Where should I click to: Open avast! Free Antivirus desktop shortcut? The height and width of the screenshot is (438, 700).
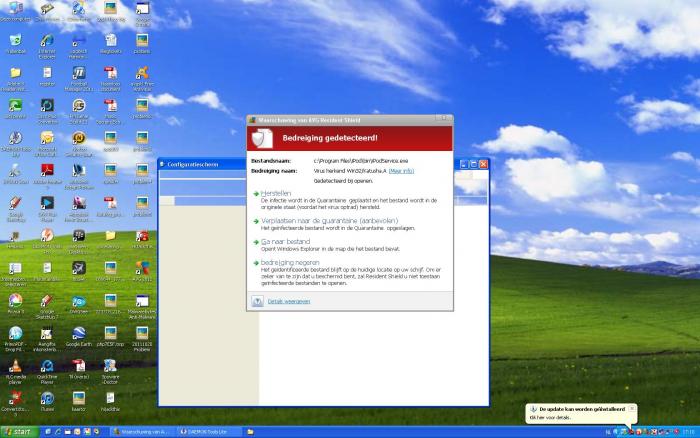tap(142, 78)
